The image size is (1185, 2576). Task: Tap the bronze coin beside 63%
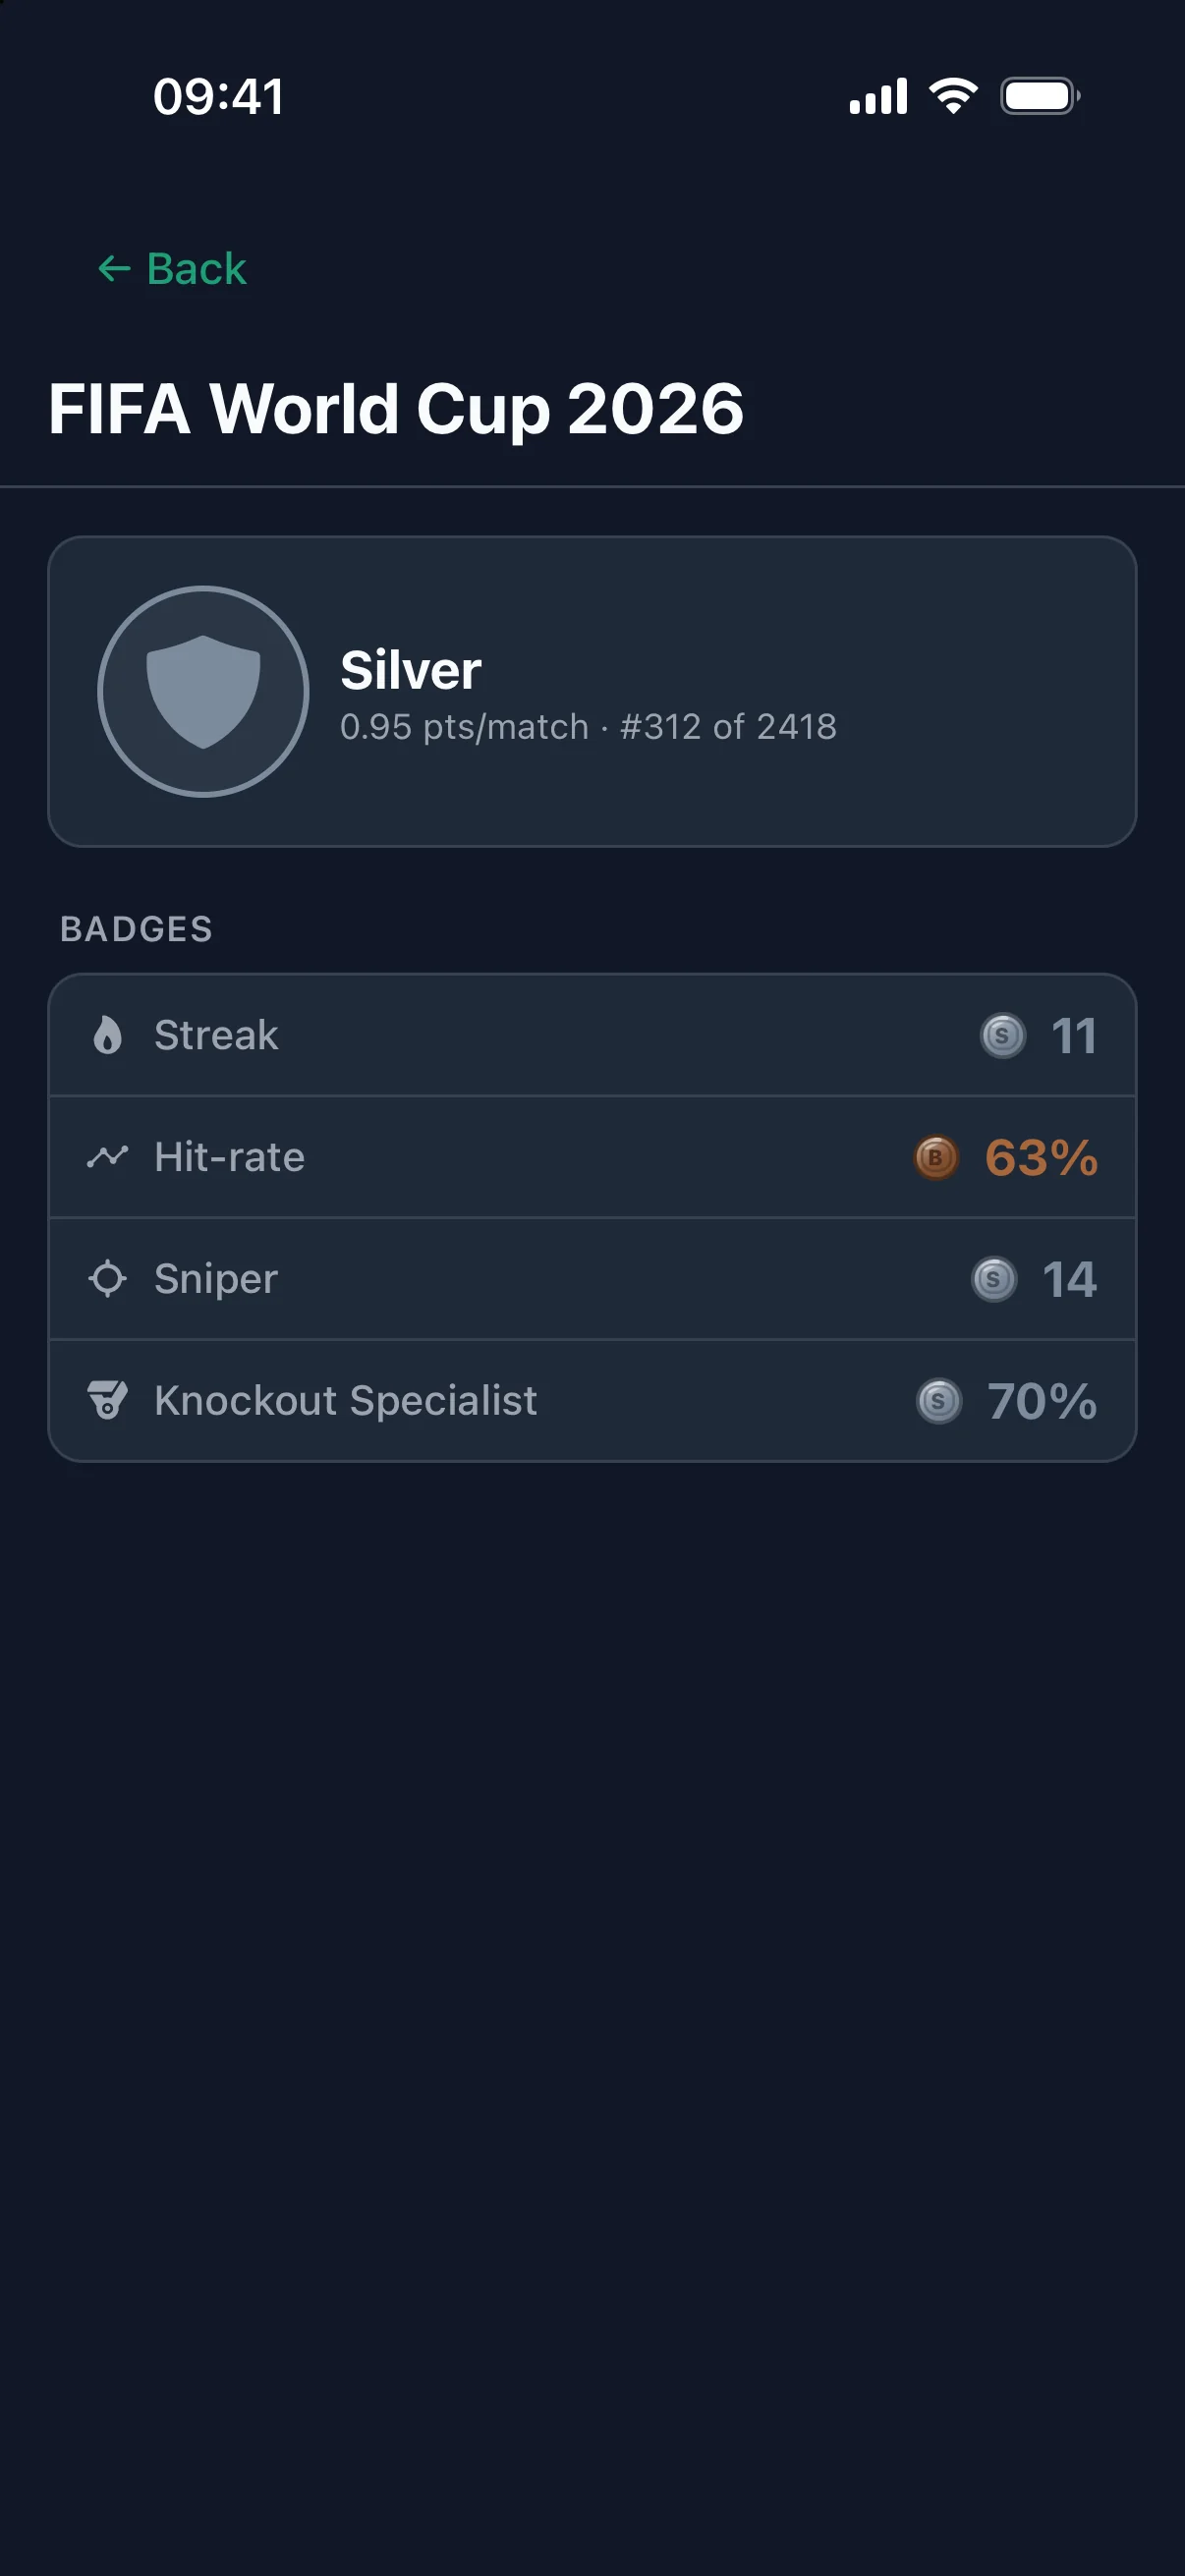[x=937, y=1158]
